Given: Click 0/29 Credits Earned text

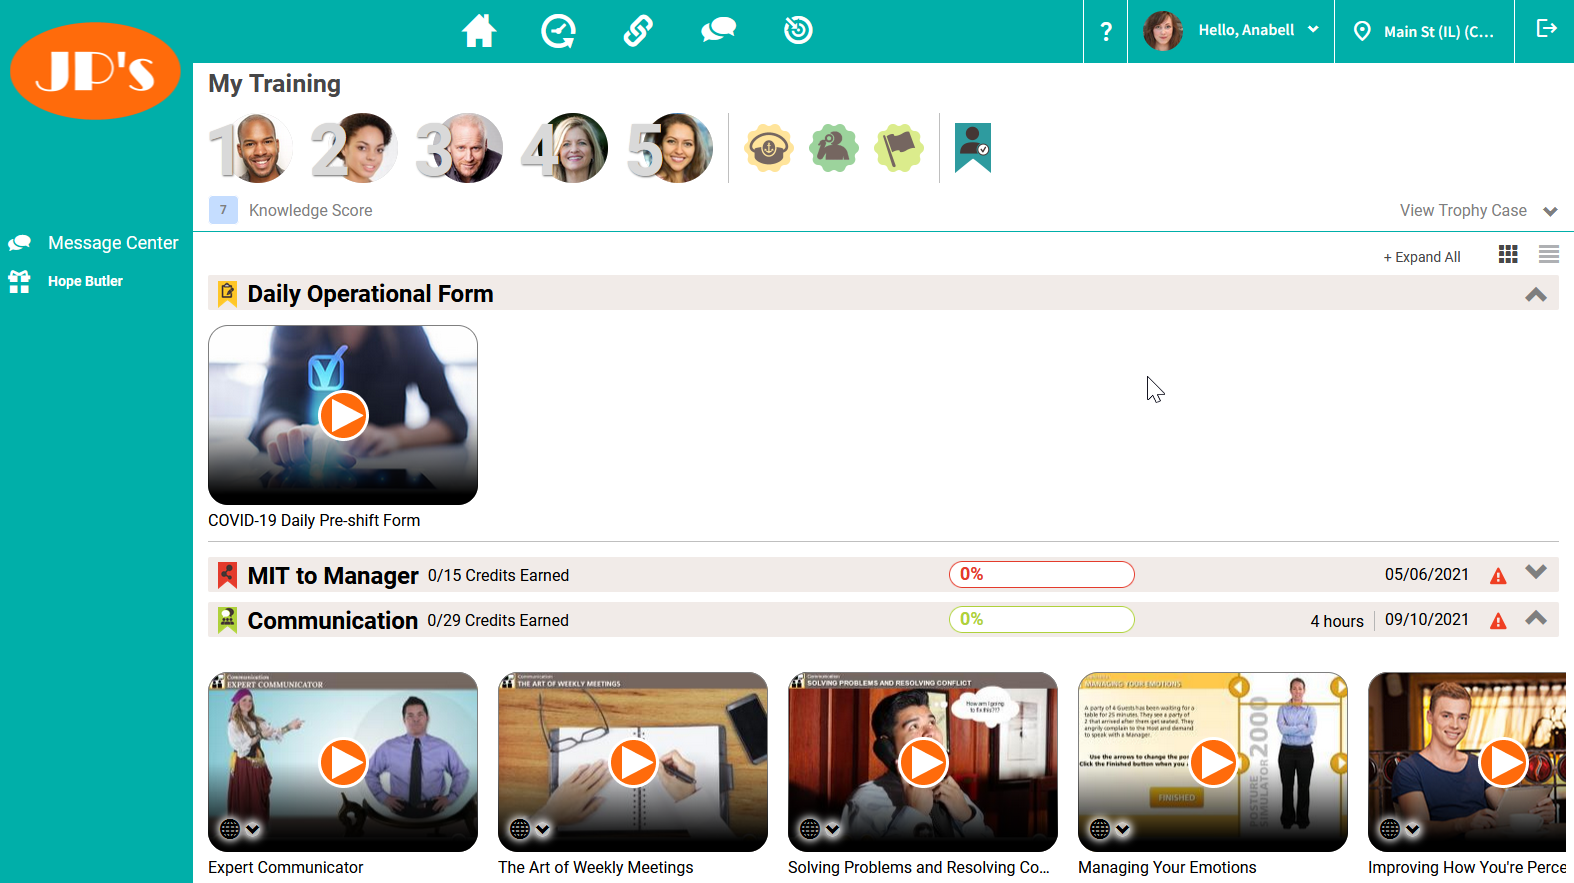Looking at the screenshot, I should (498, 621).
